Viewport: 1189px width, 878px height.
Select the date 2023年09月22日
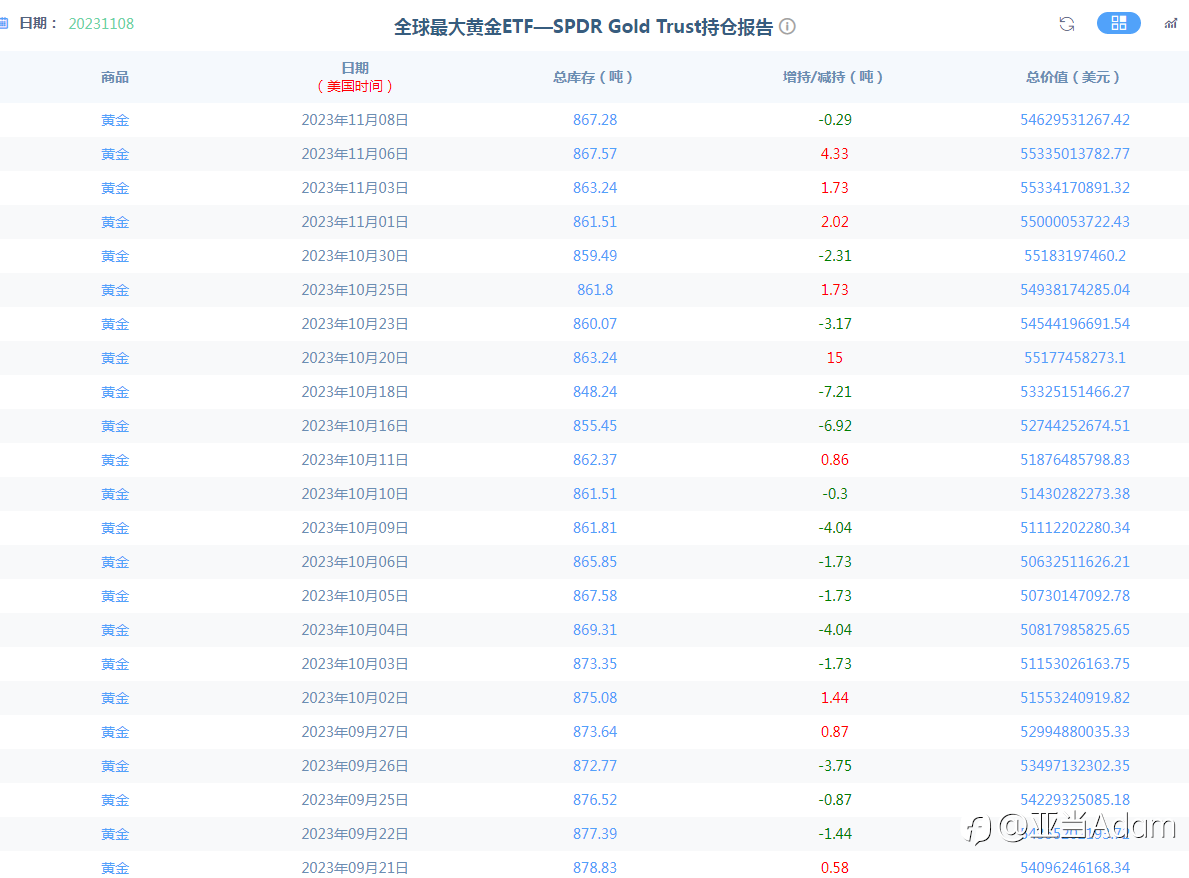click(355, 834)
